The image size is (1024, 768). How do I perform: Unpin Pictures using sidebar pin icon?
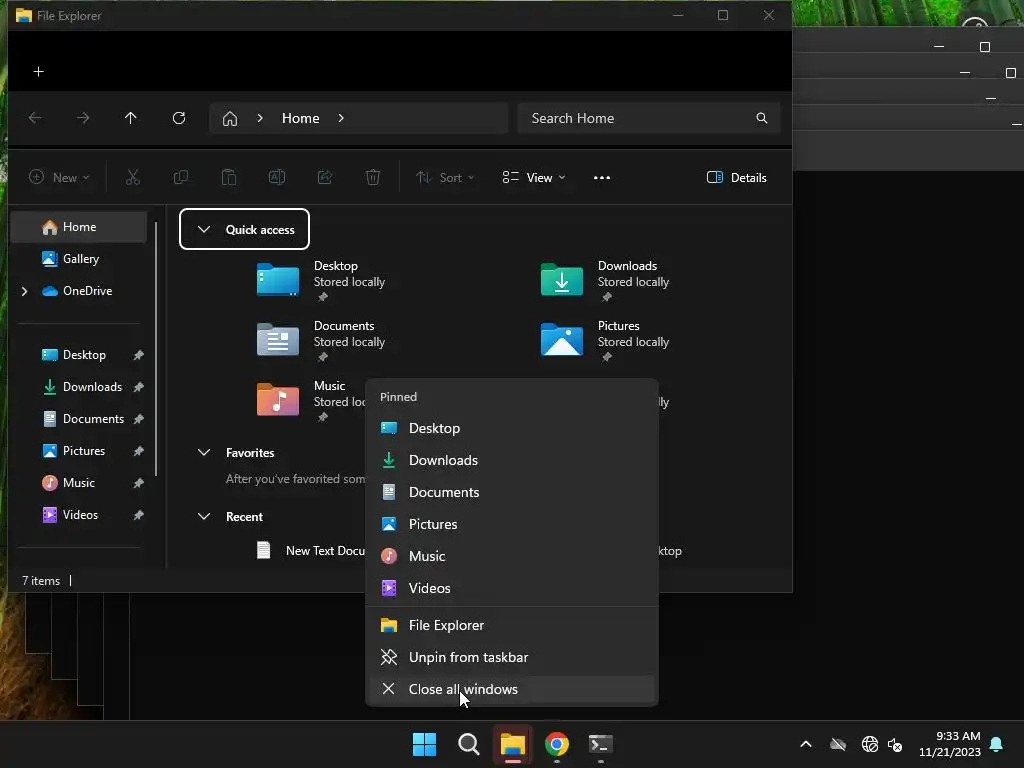pyautogui.click(x=138, y=451)
